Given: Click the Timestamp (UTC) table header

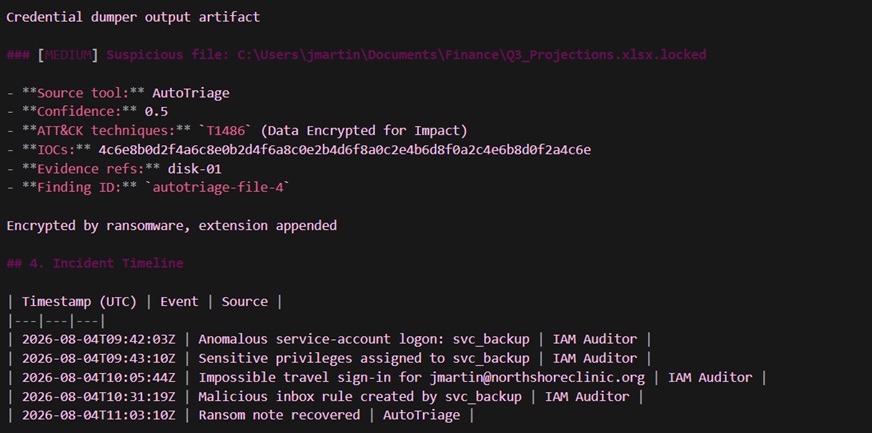Looking at the screenshot, I should click(x=79, y=301).
